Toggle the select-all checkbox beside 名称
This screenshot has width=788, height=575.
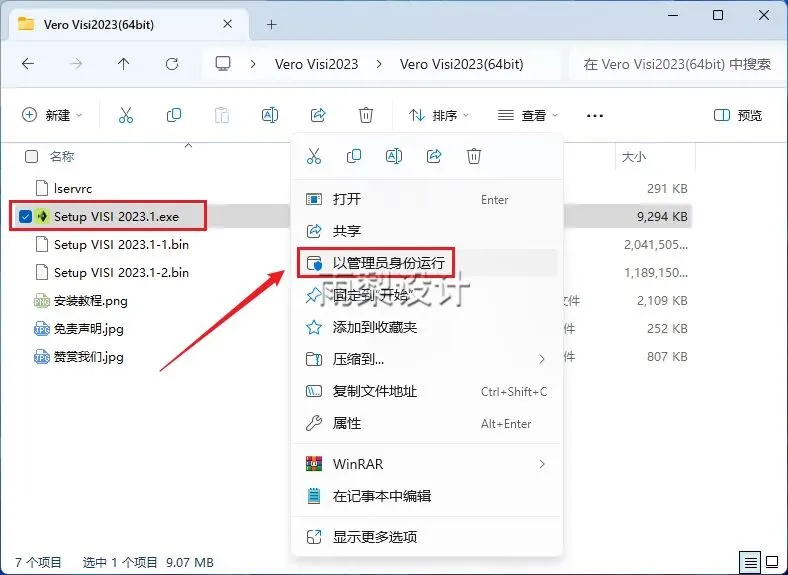(31, 157)
